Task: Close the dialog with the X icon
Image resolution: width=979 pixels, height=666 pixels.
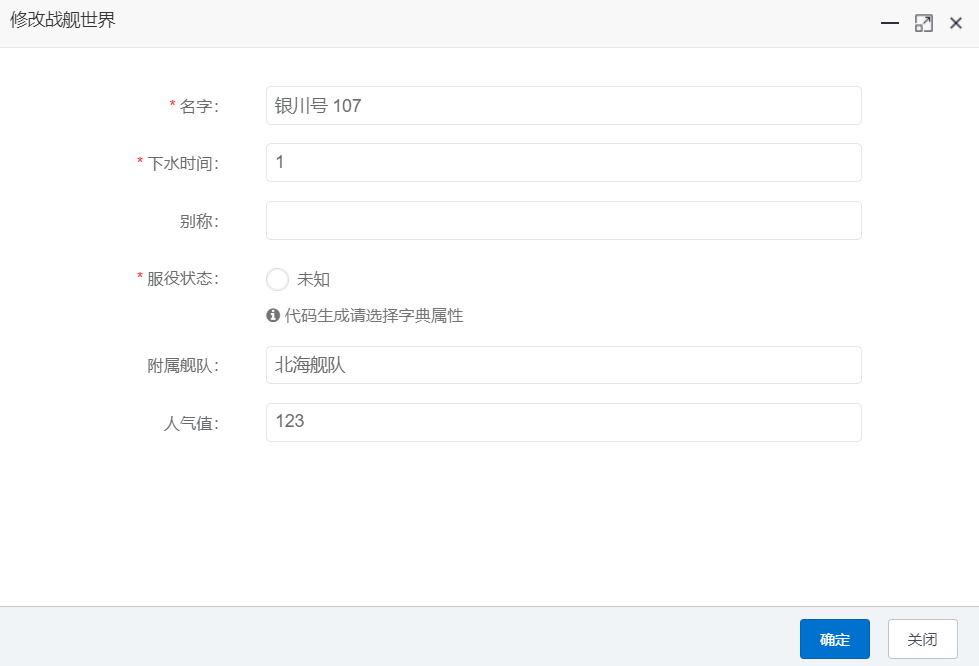Action: coord(955,23)
